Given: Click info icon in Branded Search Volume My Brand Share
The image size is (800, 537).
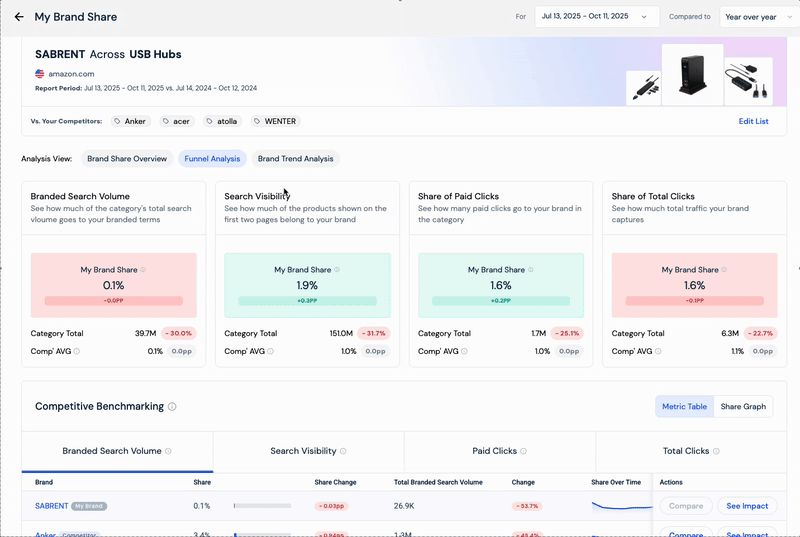Looking at the screenshot, I should pyautogui.click(x=143, y=270).
